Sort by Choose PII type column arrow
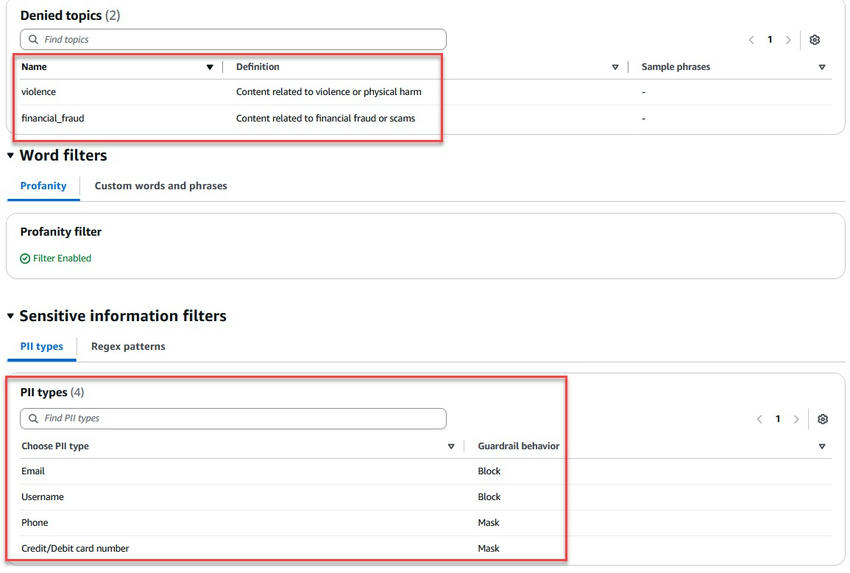The width and height of the screenshot is (850, 573). click(x=451, y=447)
